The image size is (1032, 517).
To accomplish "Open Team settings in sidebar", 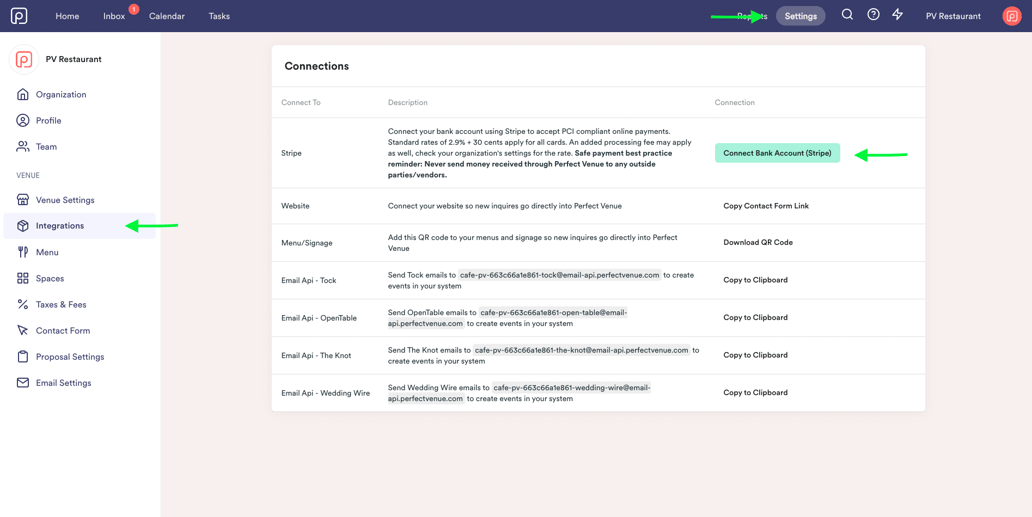I will 46,147.
